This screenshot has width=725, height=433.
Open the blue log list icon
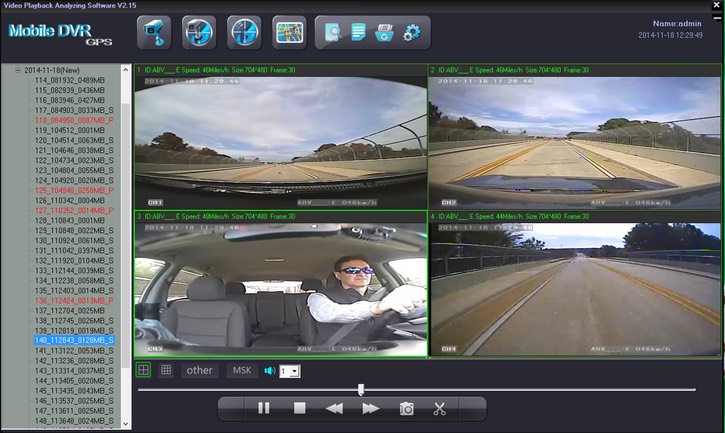pos(358,33)
